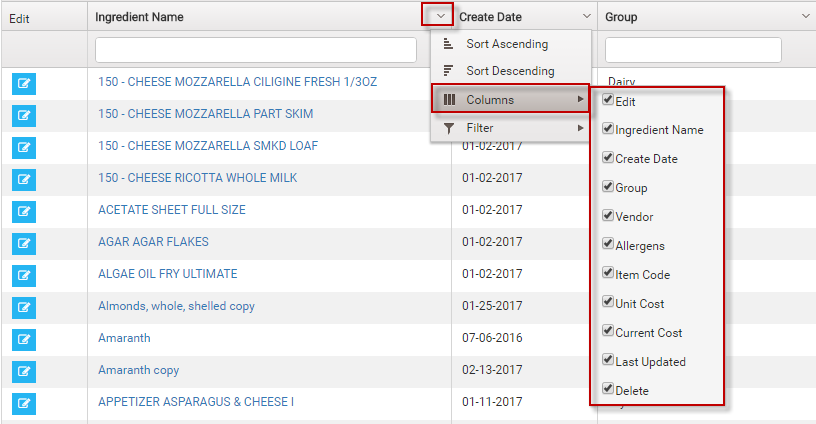Click edit icon for Algae Oil Fry Ultimate

pyautogui.click(x=24, y=276)
